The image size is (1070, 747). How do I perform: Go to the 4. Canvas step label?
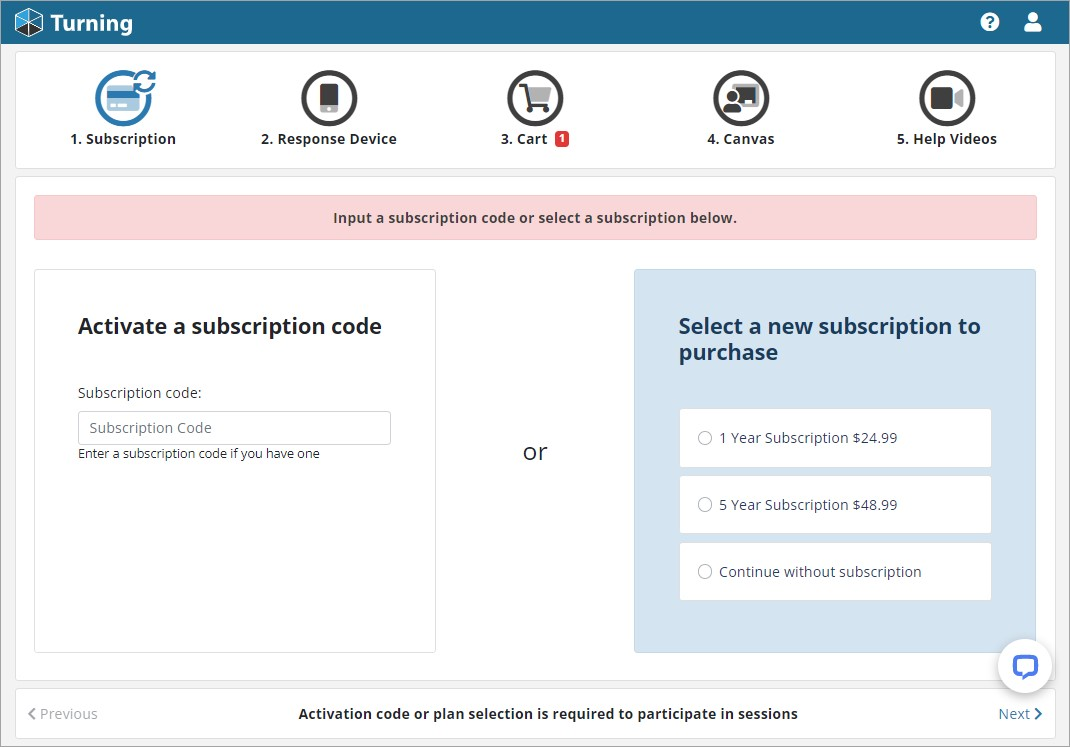(x=741, y=139)
